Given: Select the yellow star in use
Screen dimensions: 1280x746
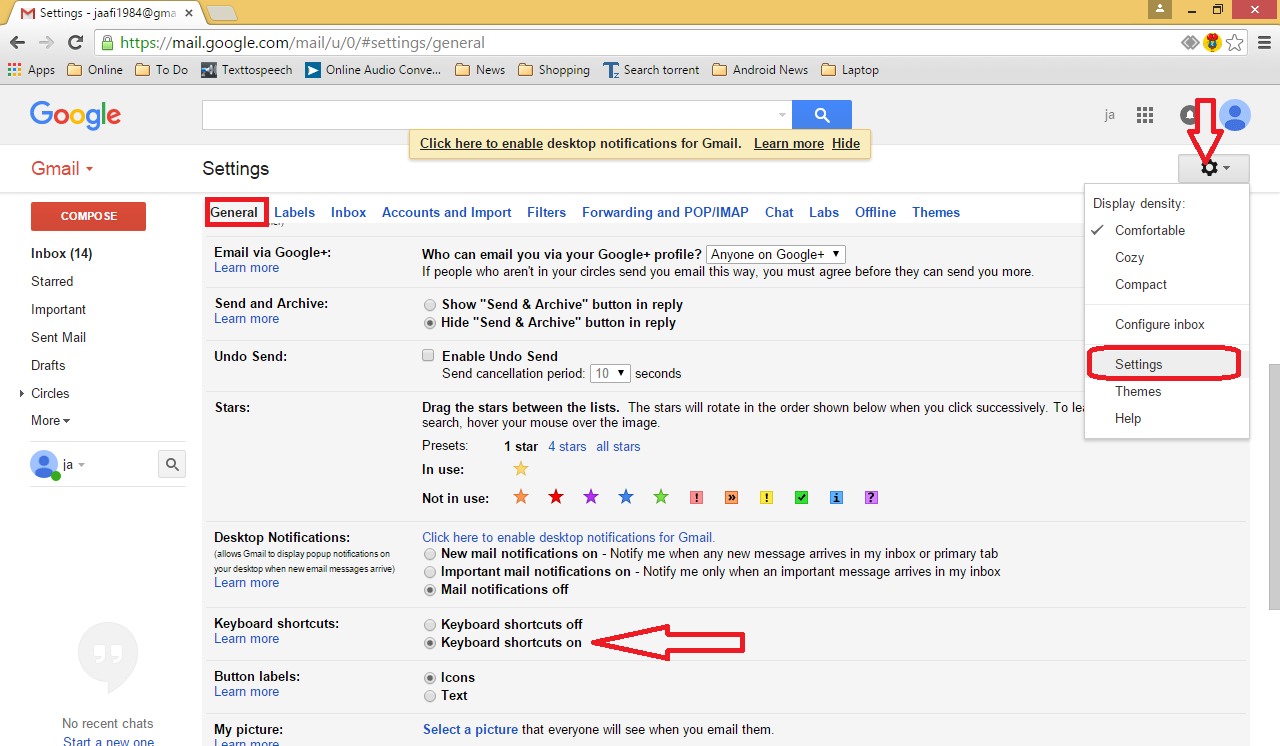Looking at the screenshot, I should [520, 469].
